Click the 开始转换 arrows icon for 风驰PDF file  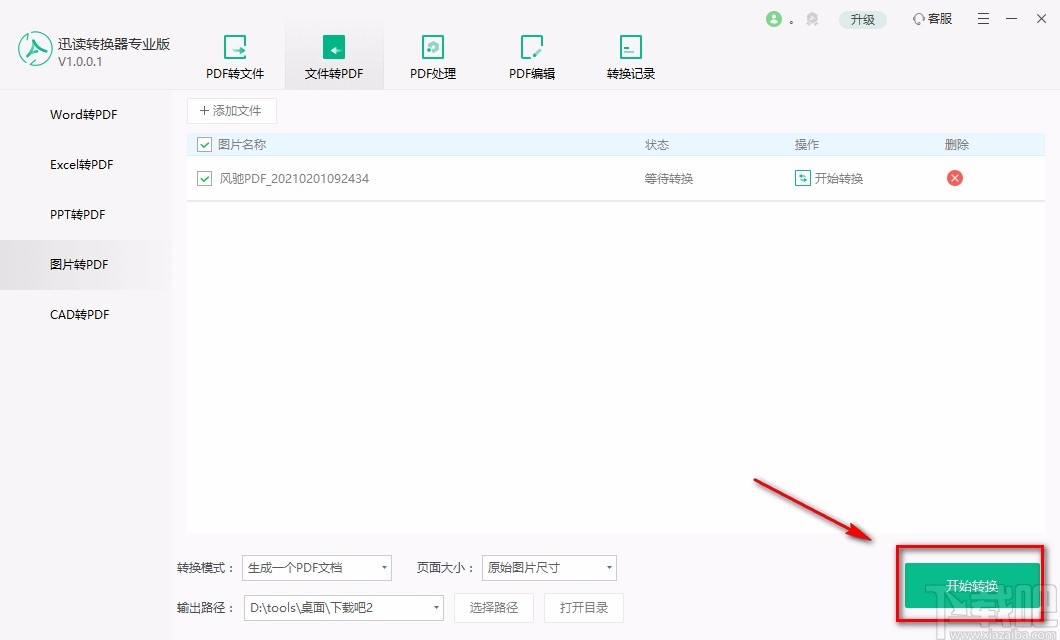[x=802, y=178]
